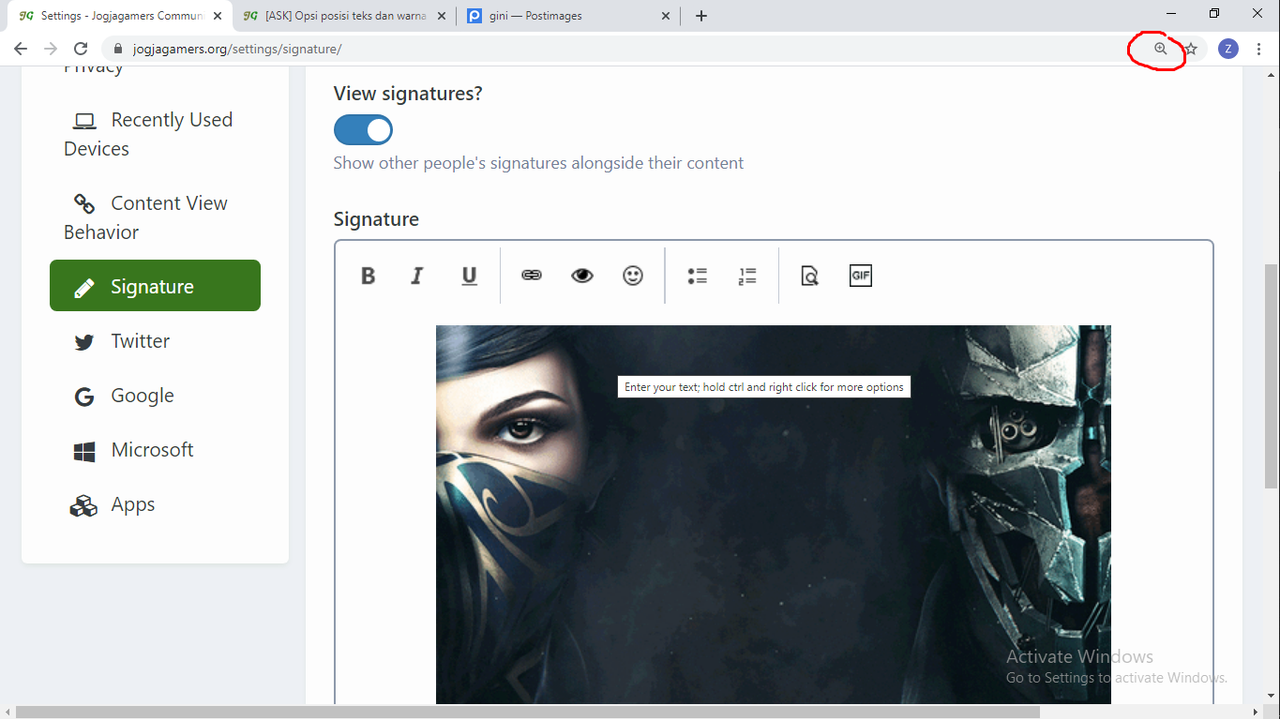Open the Chrome profile avatar
The width and height of the screenshot is (1280, 719).
(1228, 48)
